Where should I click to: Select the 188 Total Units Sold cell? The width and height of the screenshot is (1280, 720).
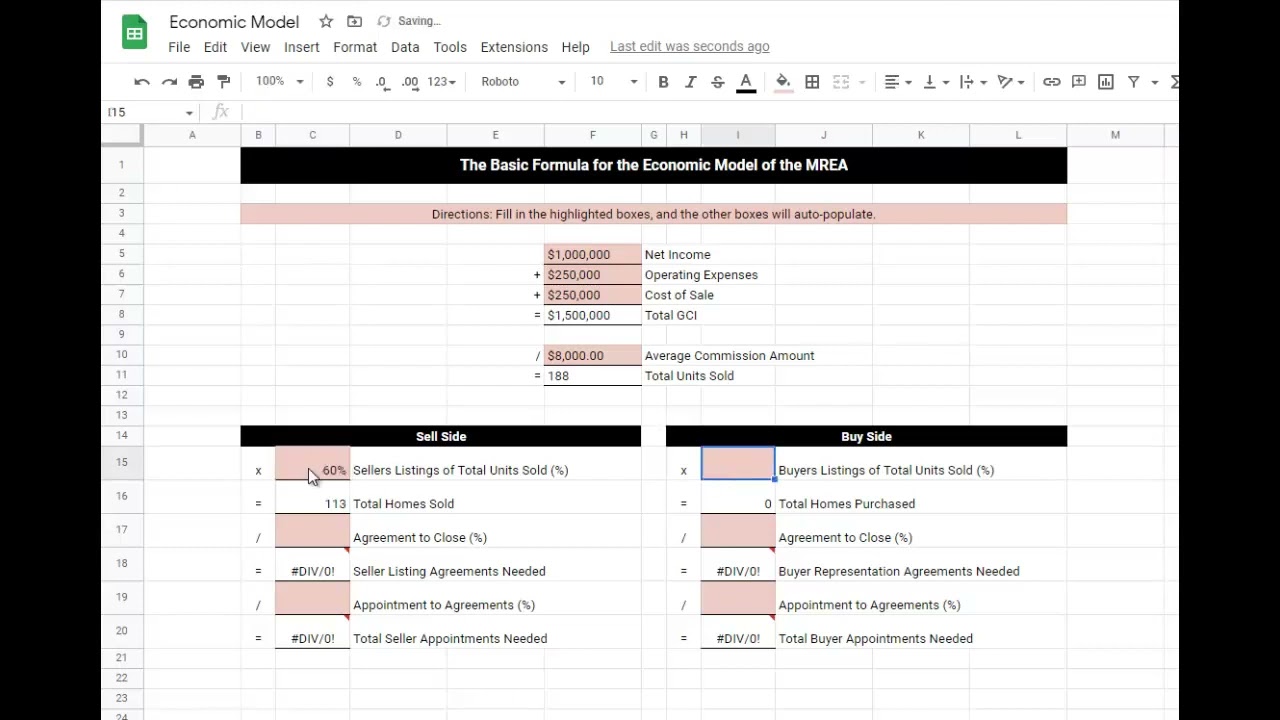[592, 376]
